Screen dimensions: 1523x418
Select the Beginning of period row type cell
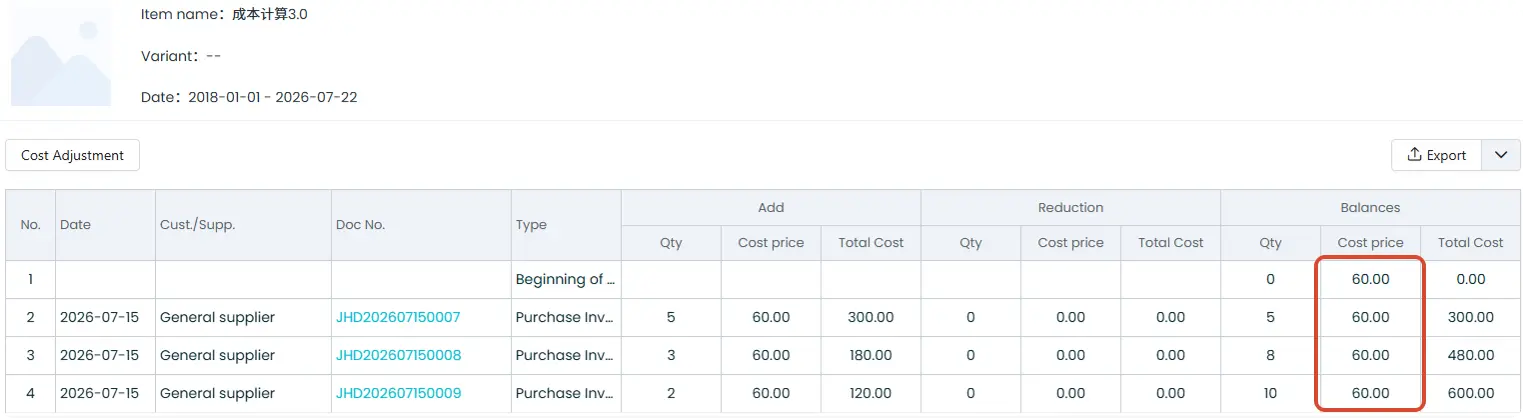point(566,279)
